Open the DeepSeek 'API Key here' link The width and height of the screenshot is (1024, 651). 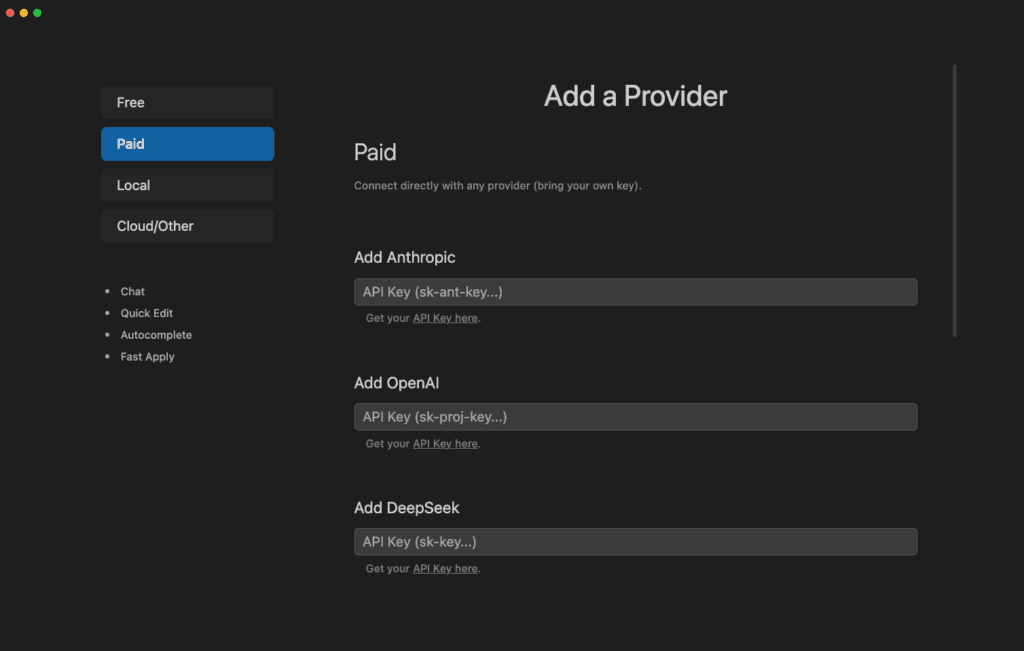tap(445, 569)
